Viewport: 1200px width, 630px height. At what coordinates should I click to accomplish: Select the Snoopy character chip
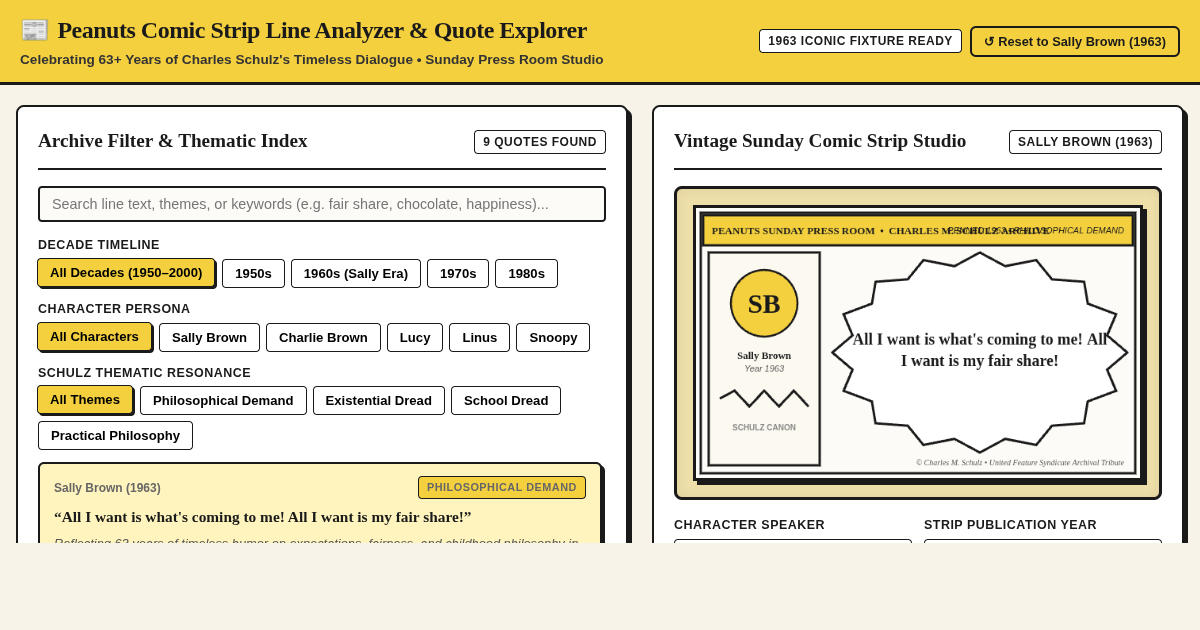click(x=553, y=337)
